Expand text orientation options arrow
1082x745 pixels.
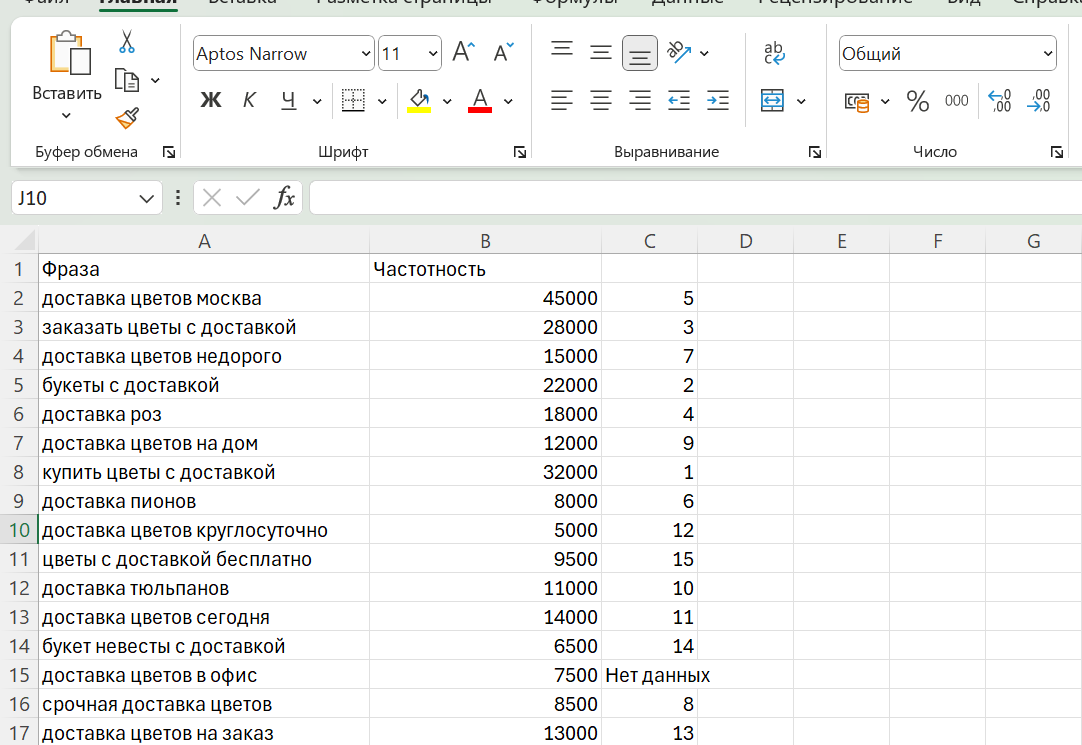(704, 53)
